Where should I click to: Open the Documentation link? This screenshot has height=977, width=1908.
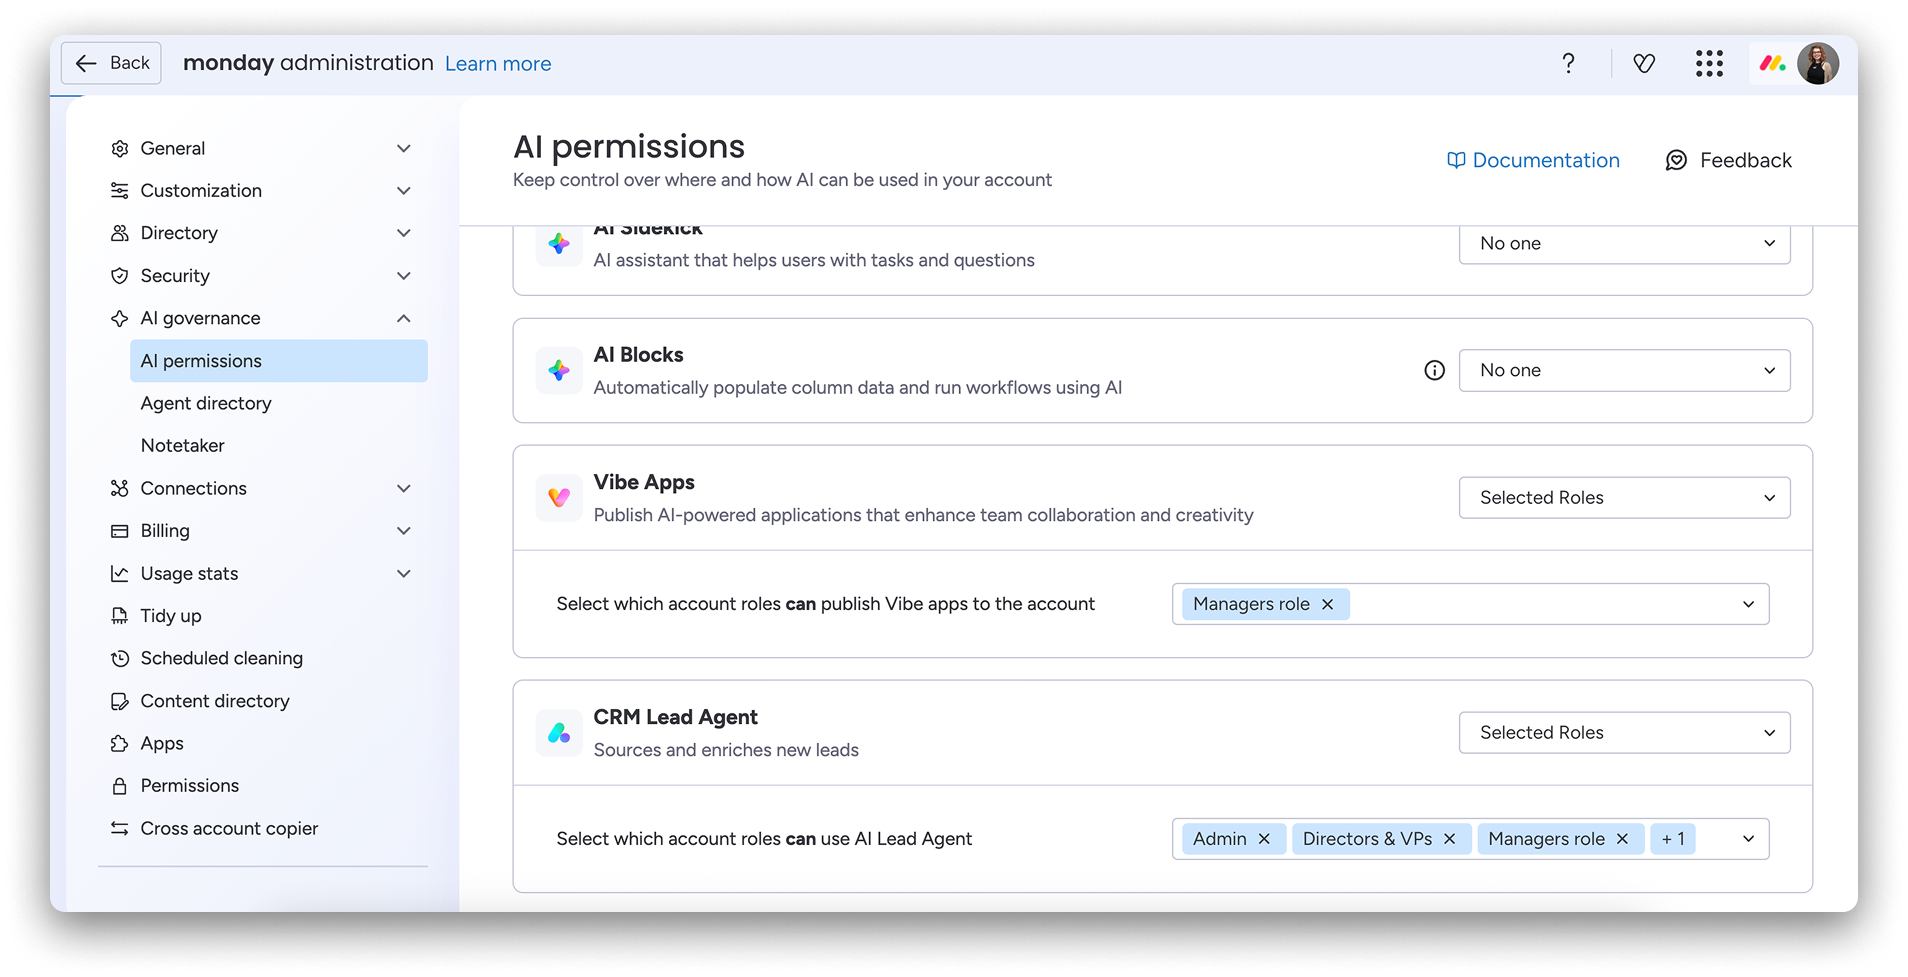click(x=1533, y=160)
